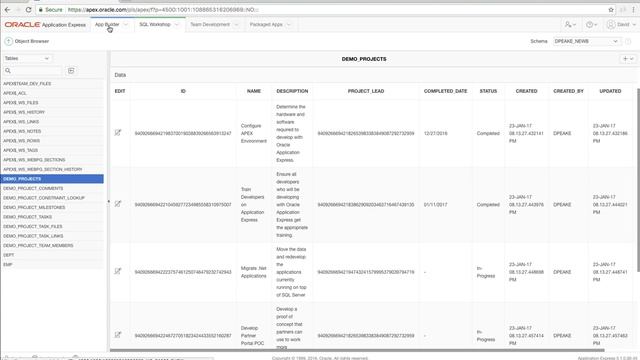The height and width of the screenshot is (360, 640).
Task: Select the DEMO_PROJECT_TEAM_MEMBERS table
Action: coord(52,245)
